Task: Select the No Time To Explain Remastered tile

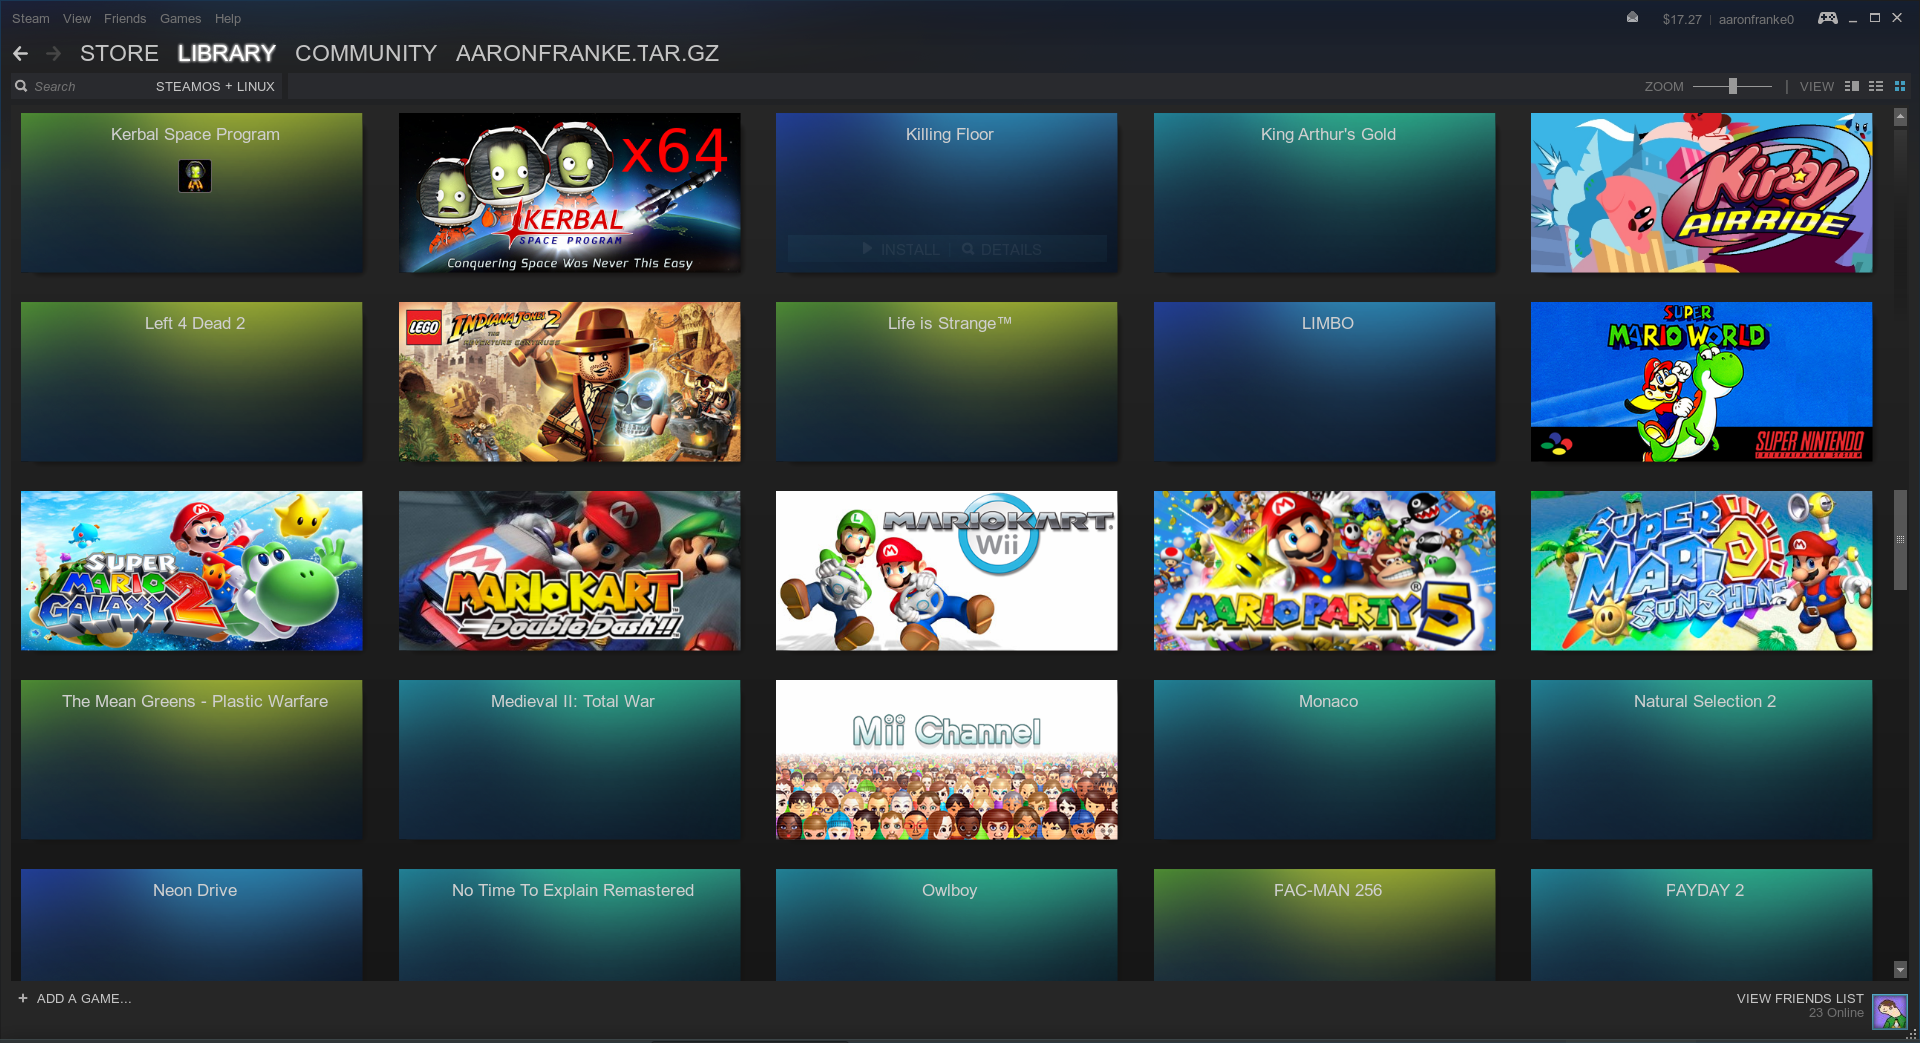Action: tap(570, 925)
